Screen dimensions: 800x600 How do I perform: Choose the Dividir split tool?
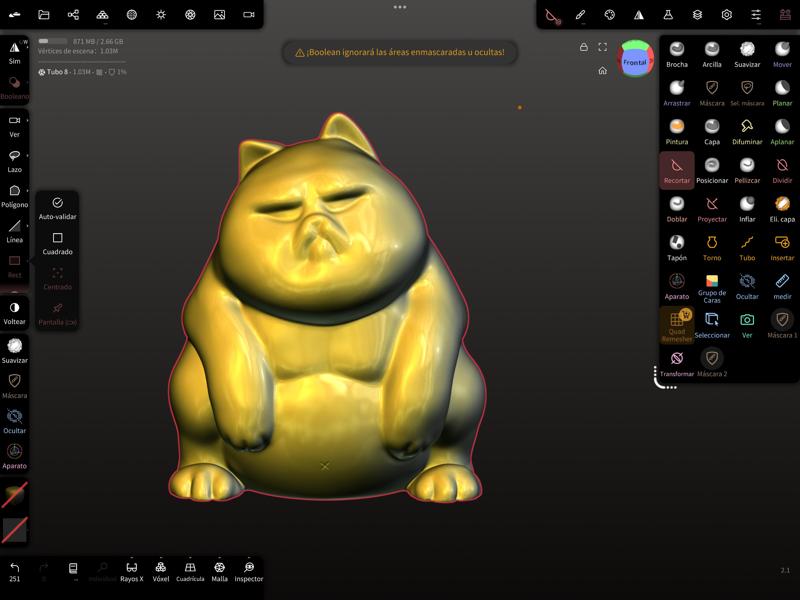point(782,171)
